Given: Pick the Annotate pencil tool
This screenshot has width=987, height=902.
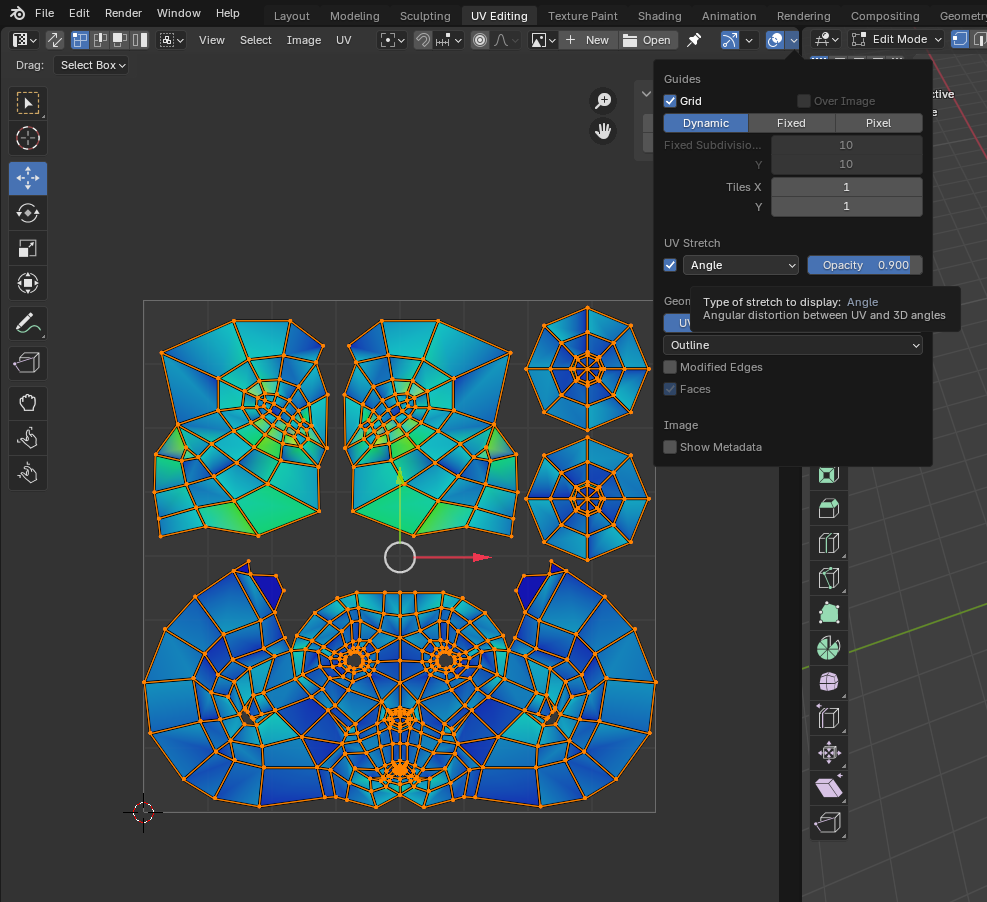Looking at the screenshot, I should pos(28,323).
